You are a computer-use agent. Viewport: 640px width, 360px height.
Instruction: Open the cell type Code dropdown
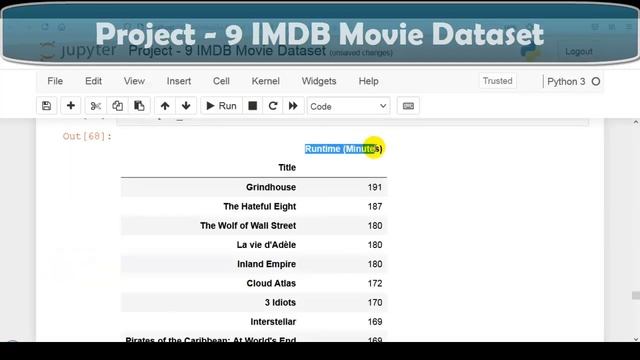pyautogui.click(x=348, y=106)
